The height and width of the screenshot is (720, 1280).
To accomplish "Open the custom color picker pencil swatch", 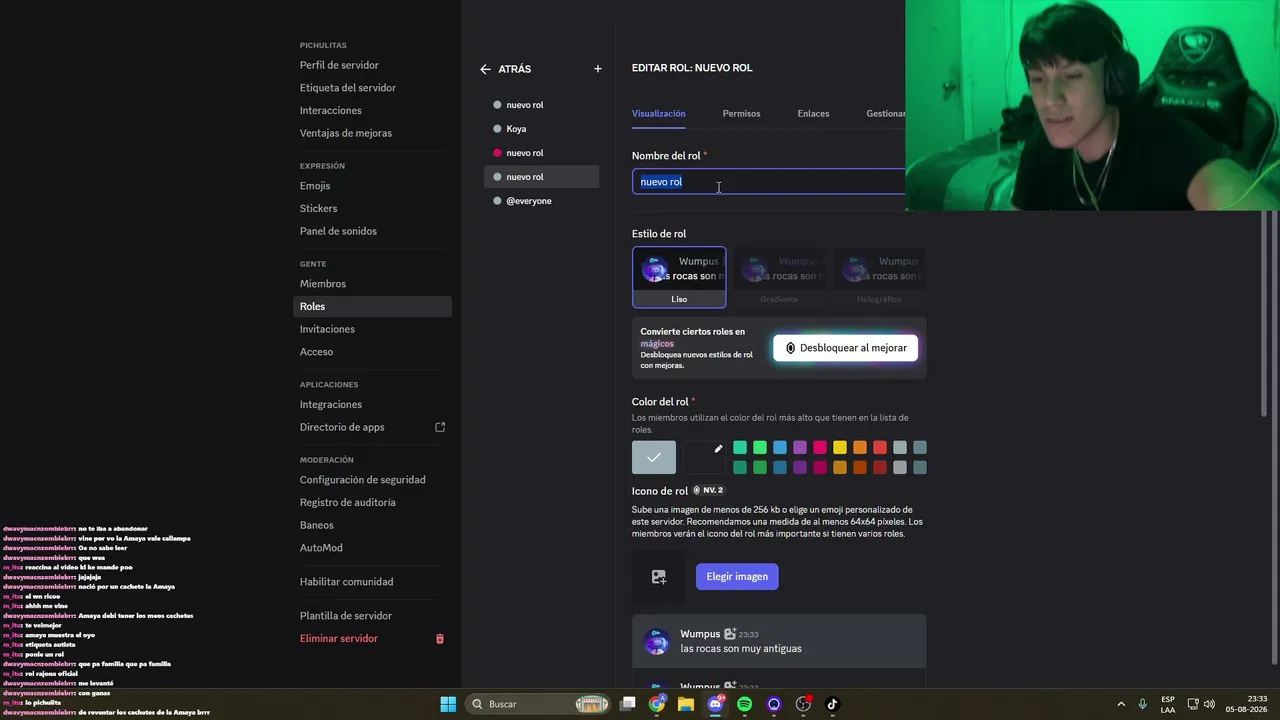I will click(705, 457).
